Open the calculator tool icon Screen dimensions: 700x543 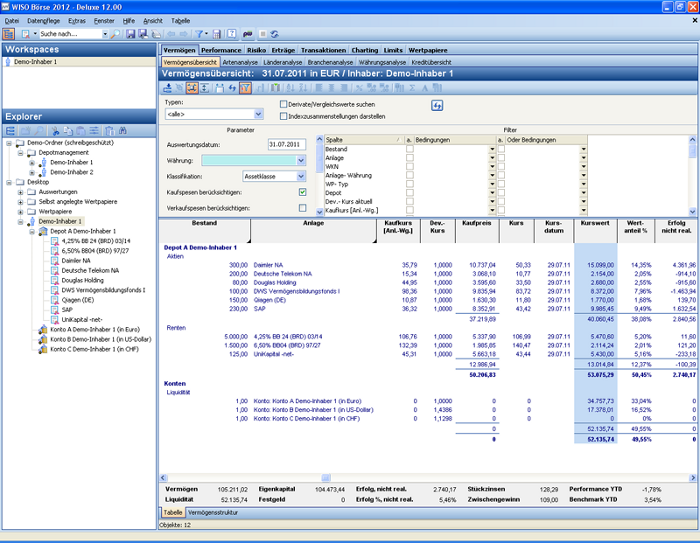[x=217, y=34]
